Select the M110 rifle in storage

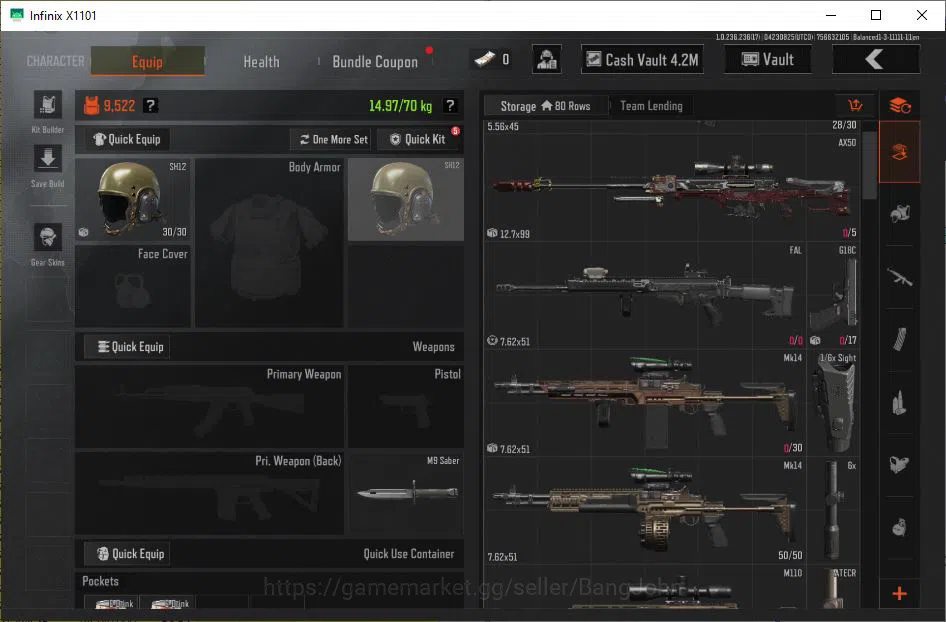(645, 588)
